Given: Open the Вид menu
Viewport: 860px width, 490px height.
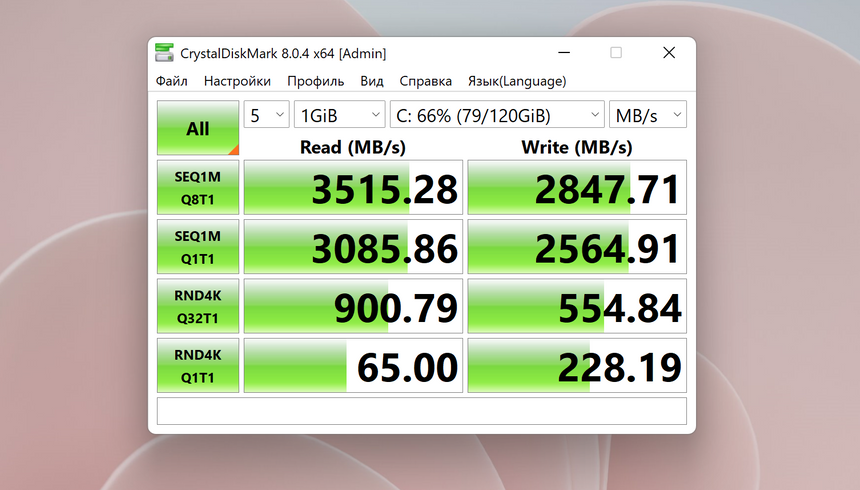Looking at the screenshot, I should pos(372,81).
